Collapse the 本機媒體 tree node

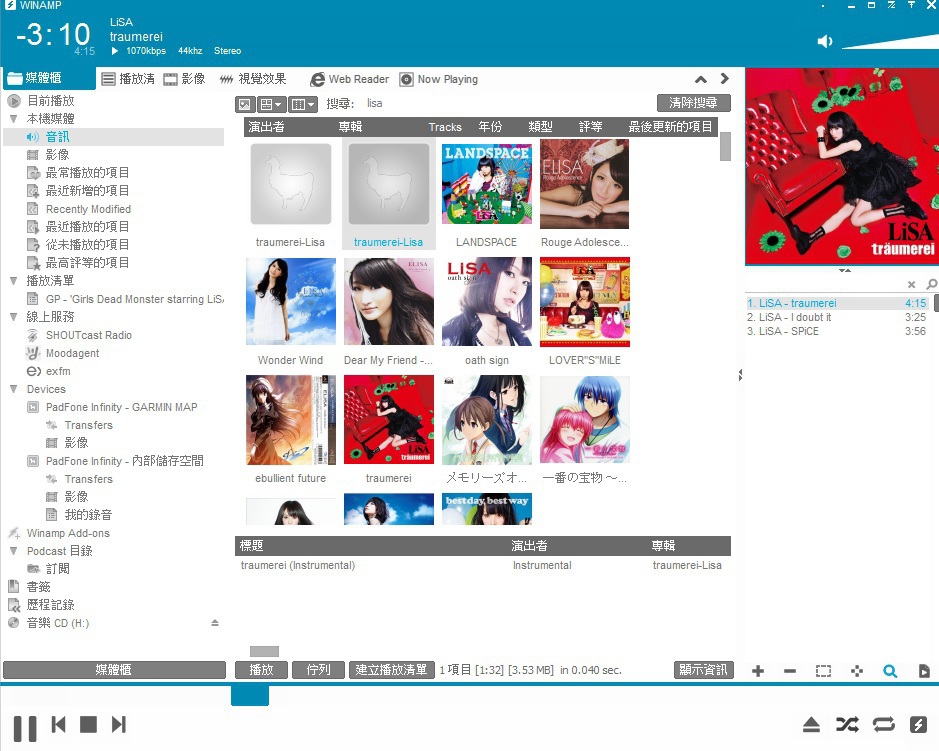click(x=14, y=119)
